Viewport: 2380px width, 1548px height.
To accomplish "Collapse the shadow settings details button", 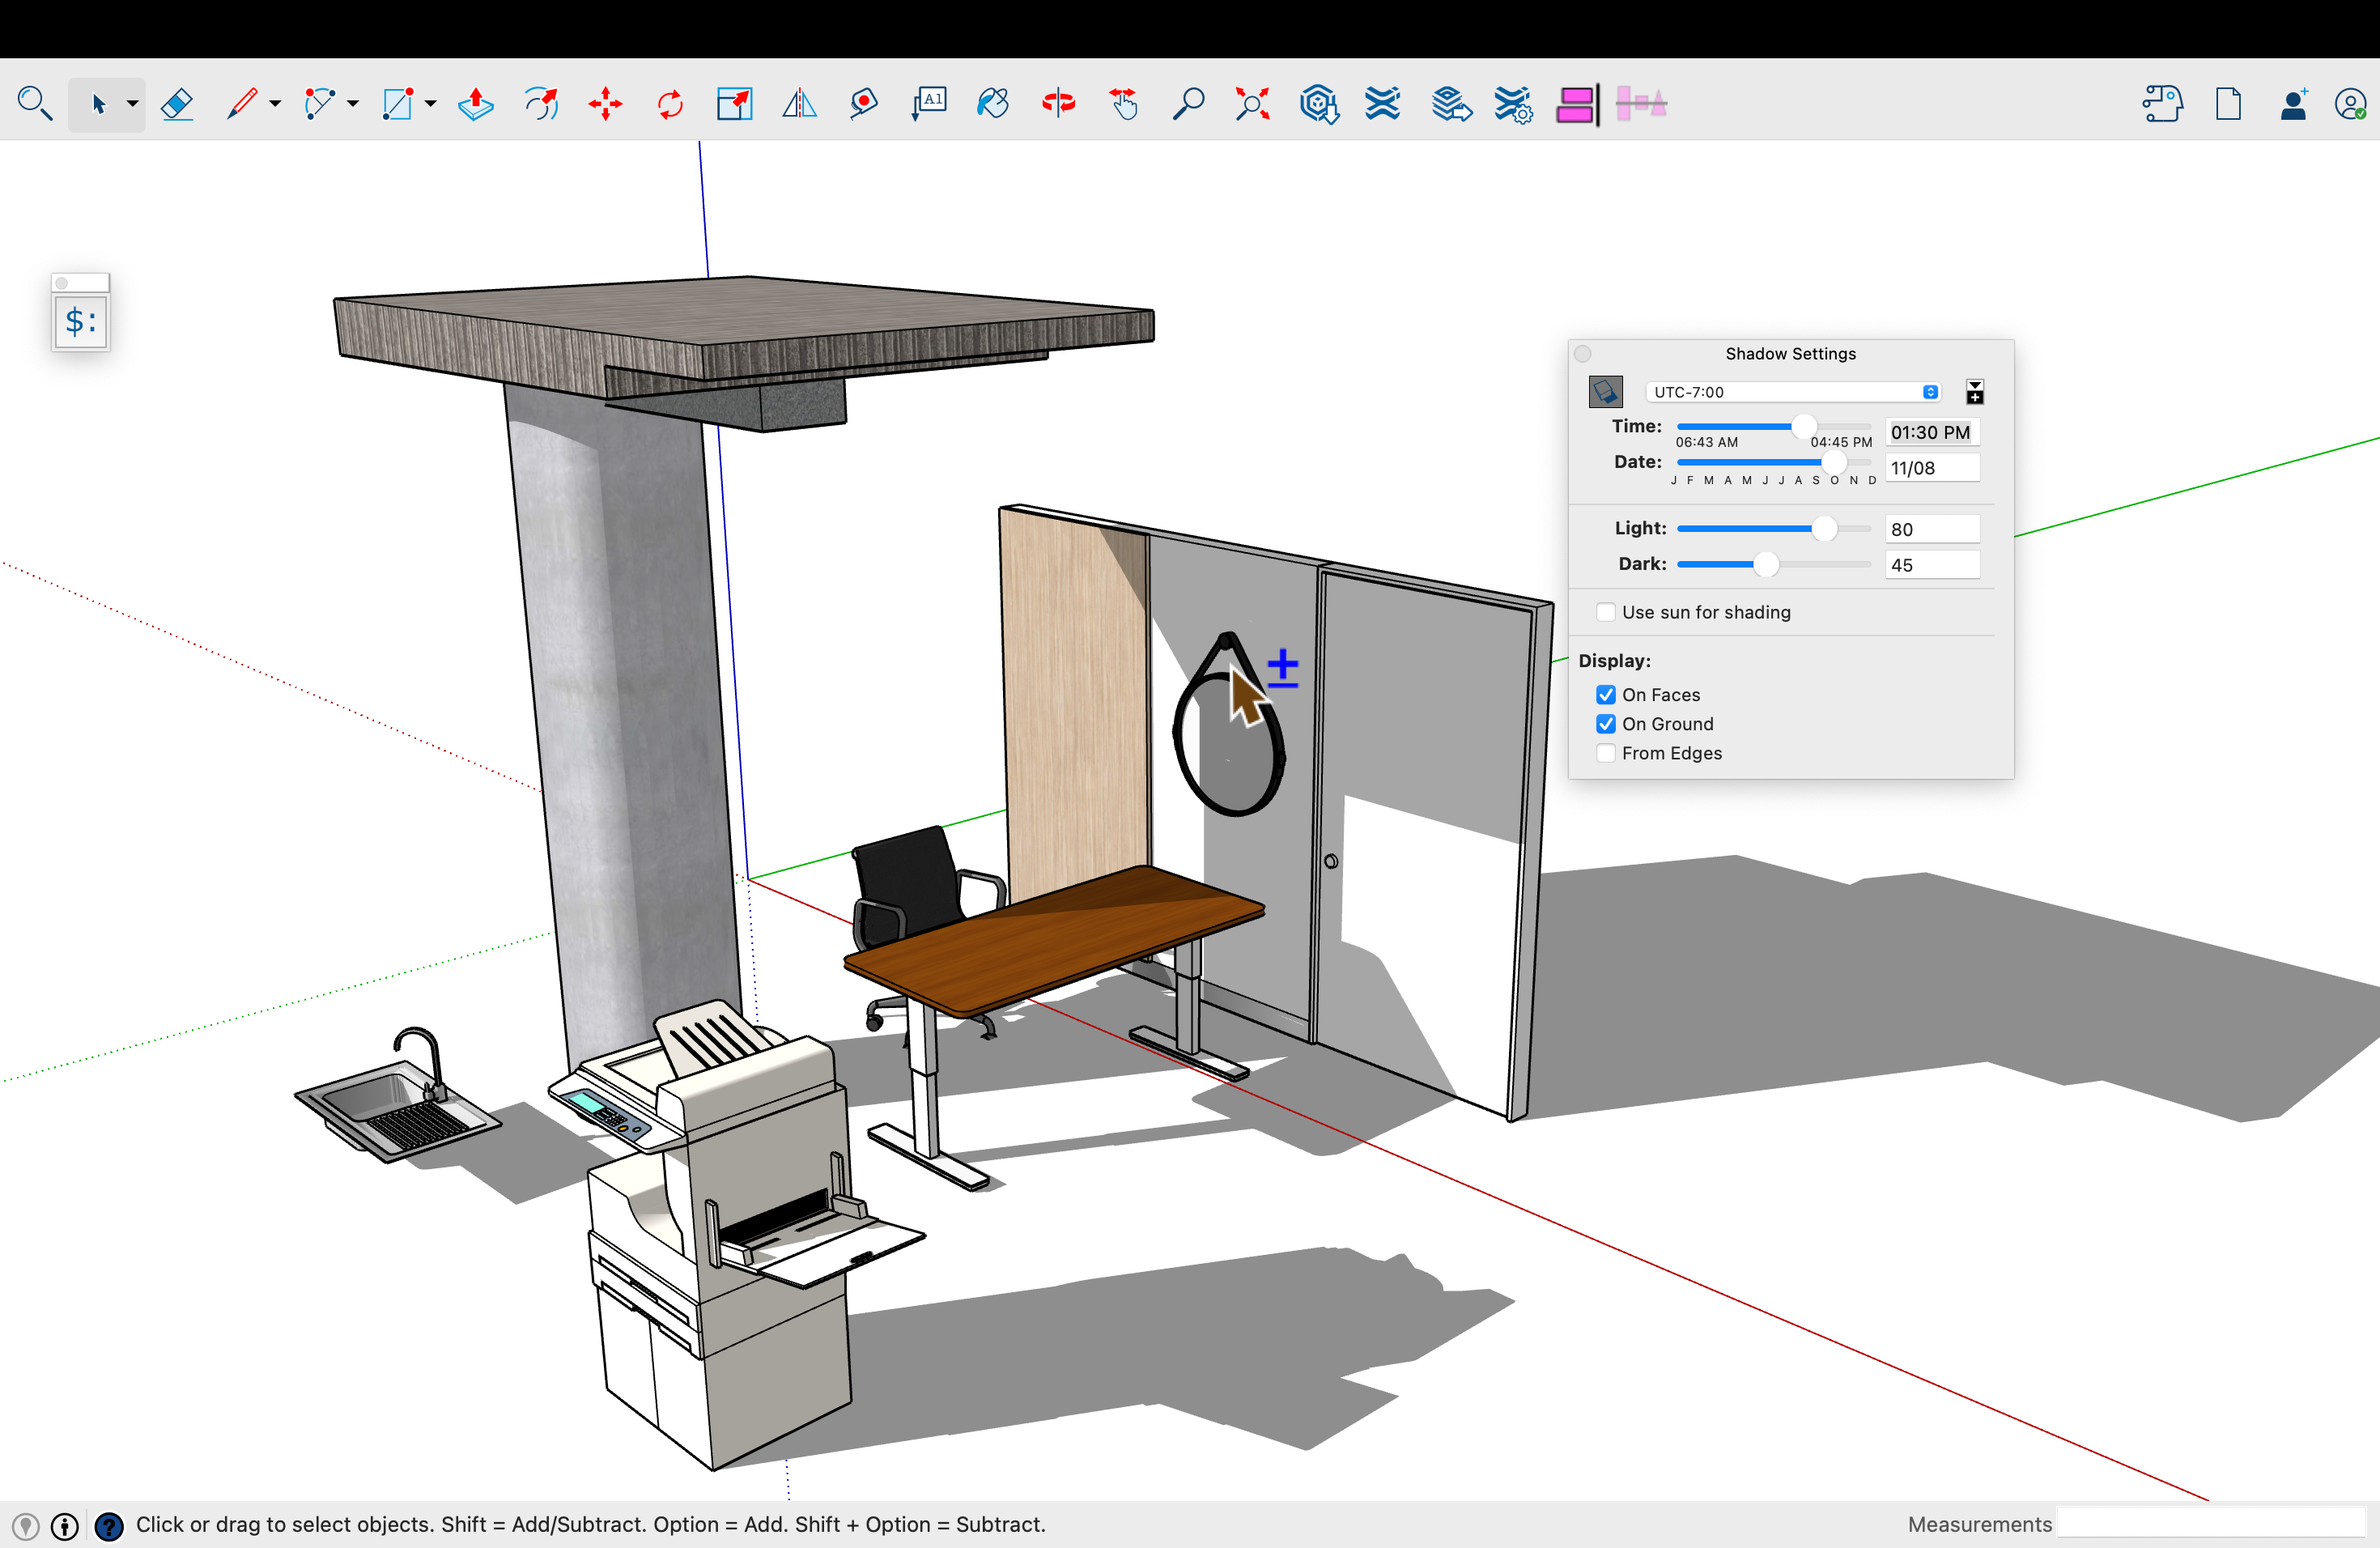I will [1974, 392].
